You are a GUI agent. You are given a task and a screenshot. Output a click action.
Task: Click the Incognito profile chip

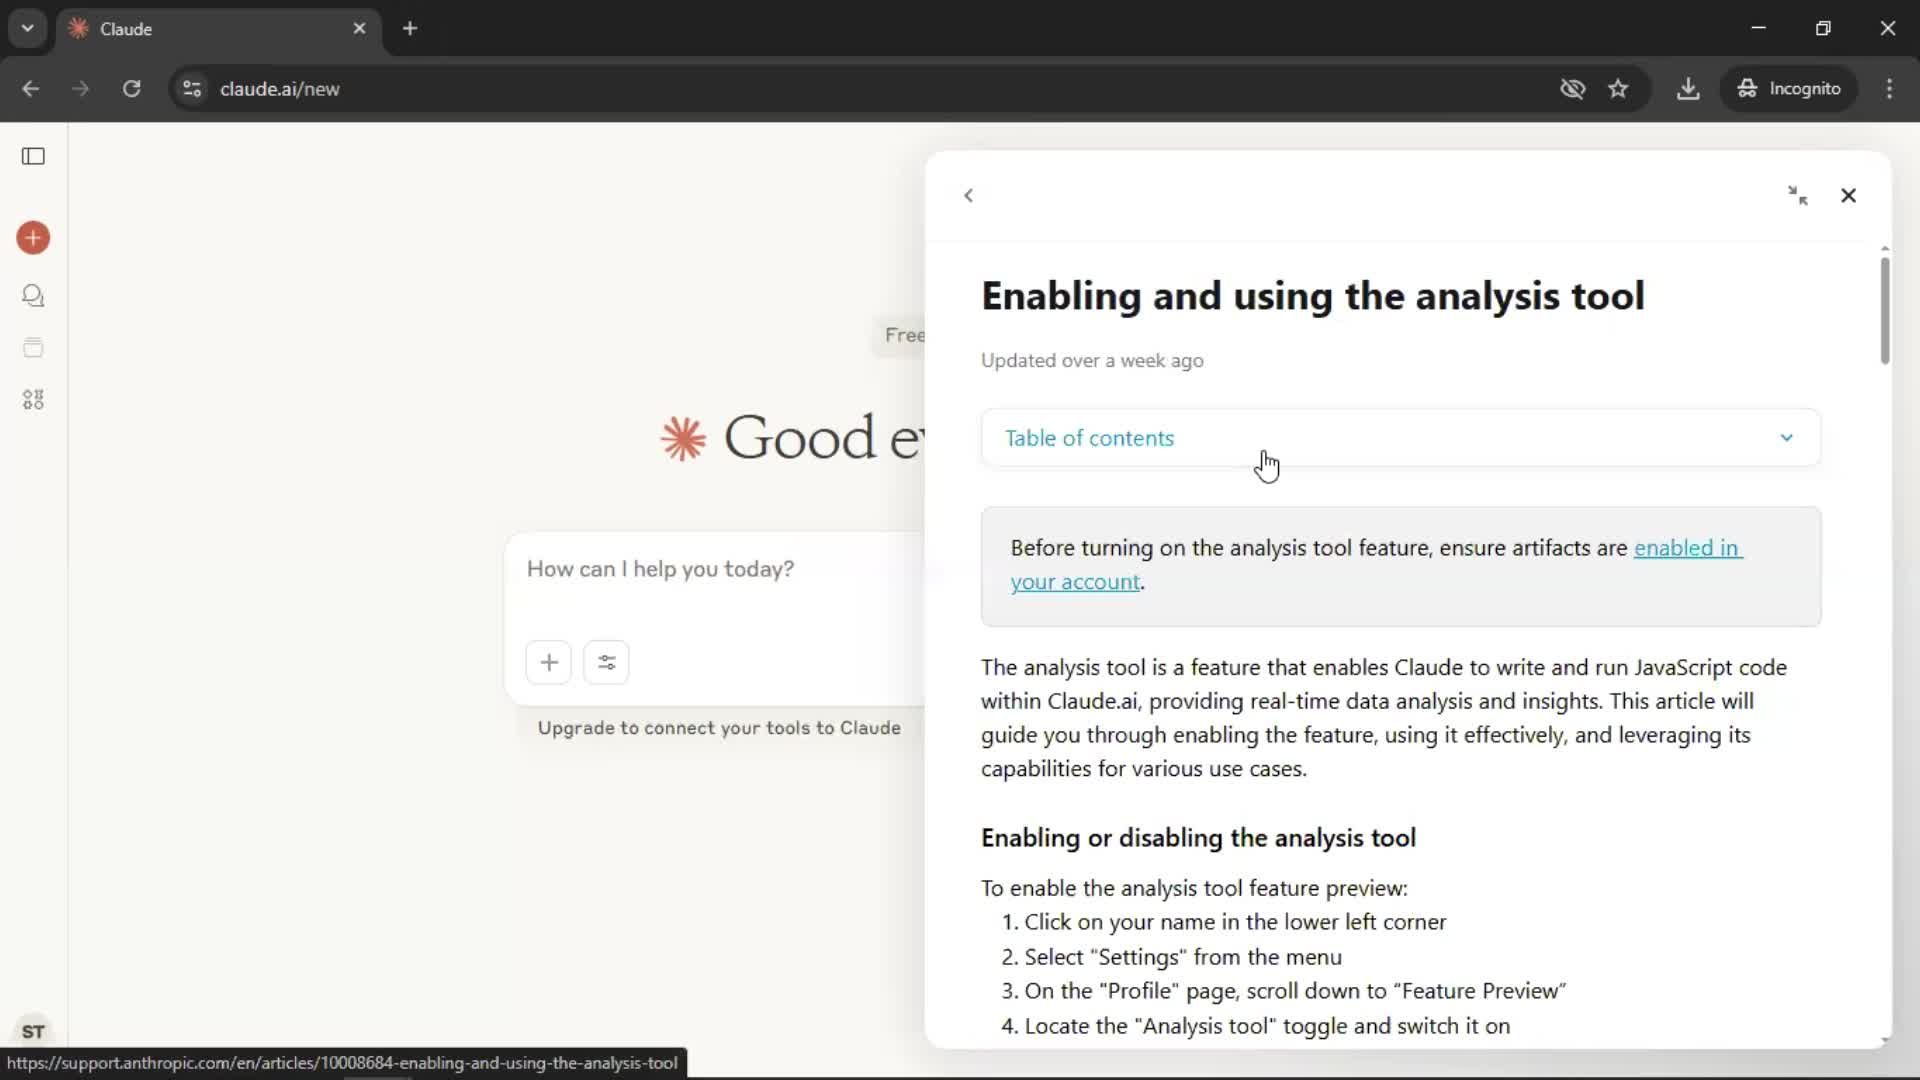click(1789, 89)
